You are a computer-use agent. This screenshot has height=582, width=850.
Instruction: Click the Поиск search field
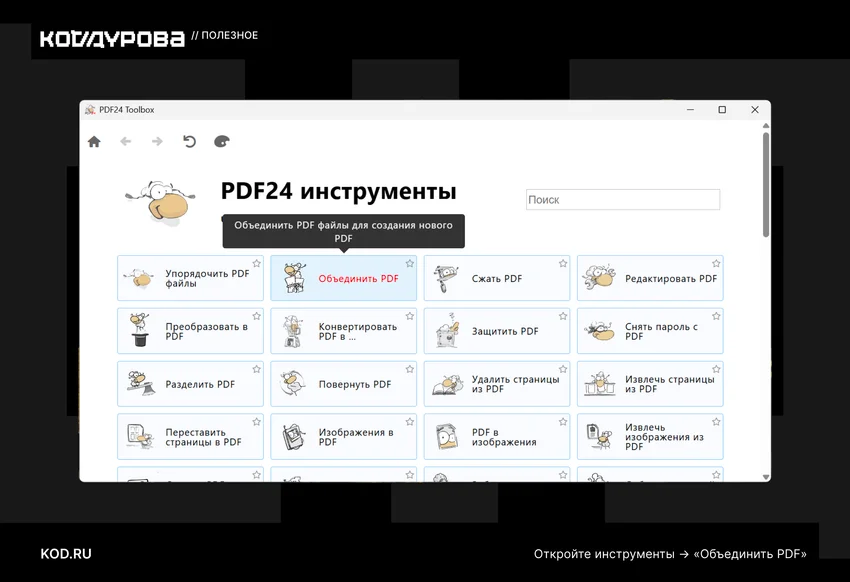pyautogui.click(x=623, y=199)
